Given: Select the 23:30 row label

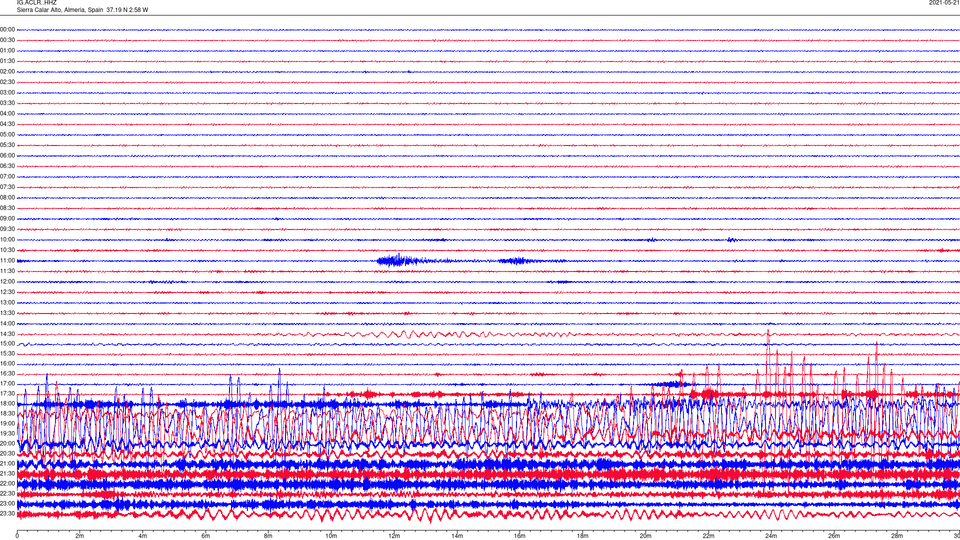Looking at the screenshot, I should pyautogui.click(x=7, y=513).
